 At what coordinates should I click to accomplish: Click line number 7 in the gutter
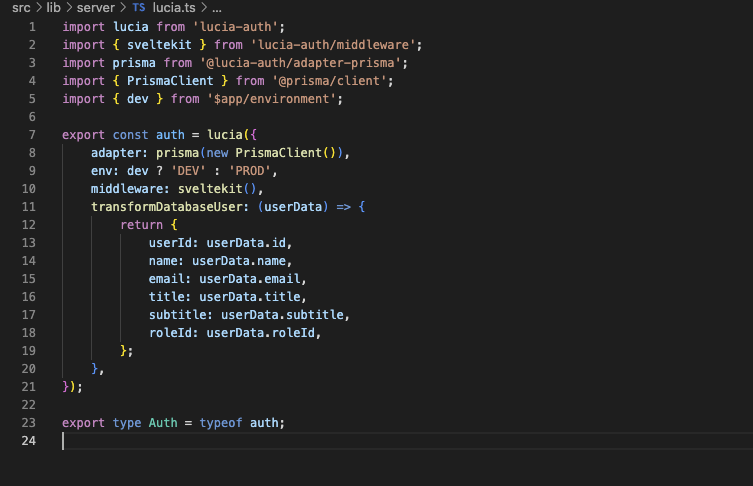click(33, 135)
